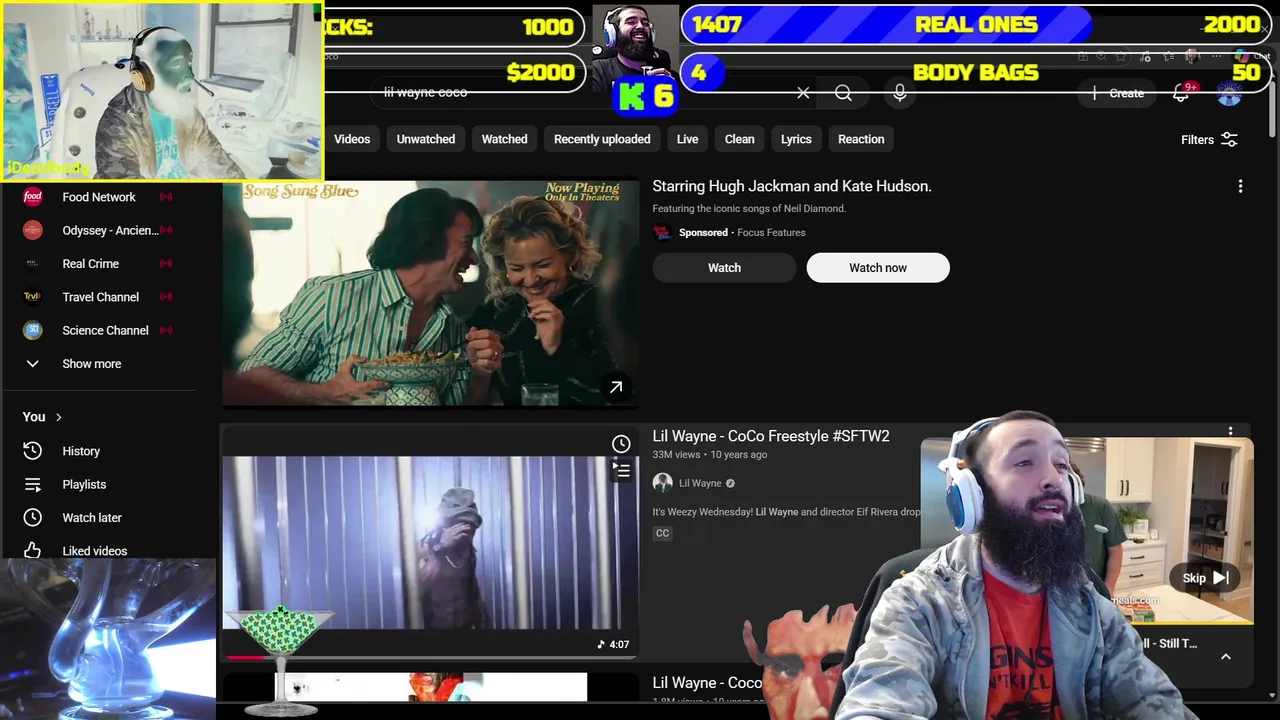Select the Videos filter chip
Viewport: 1280px width, 720px height.
click(x=351, y=139)
